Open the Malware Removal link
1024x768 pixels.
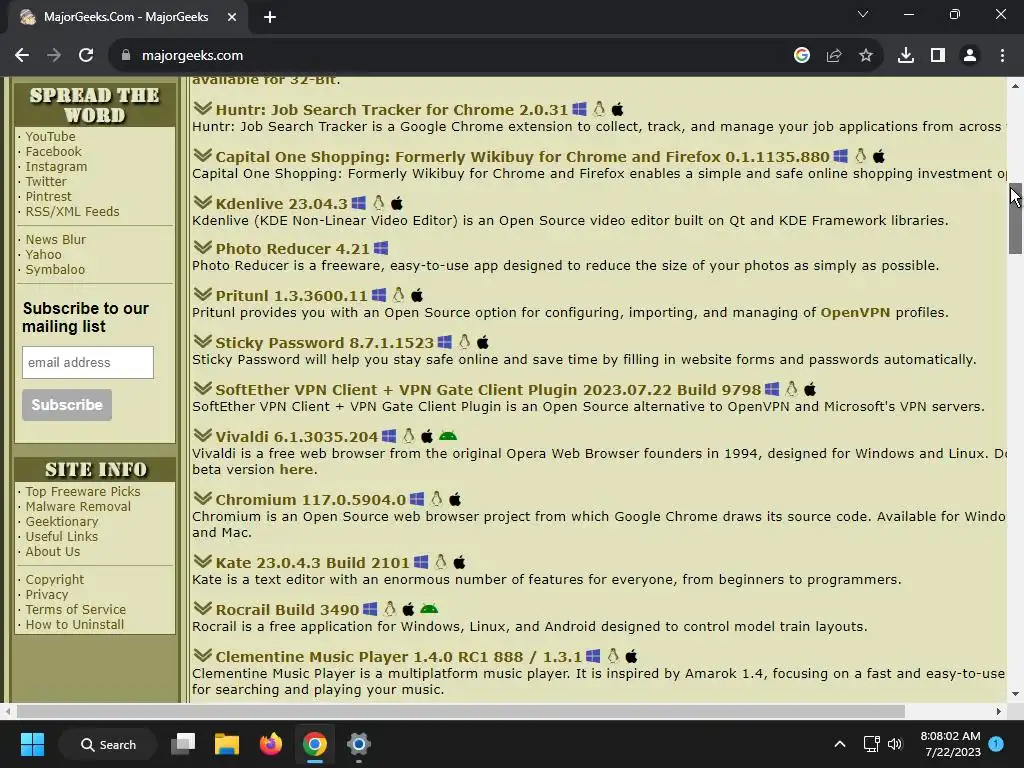tap(78, 507)
